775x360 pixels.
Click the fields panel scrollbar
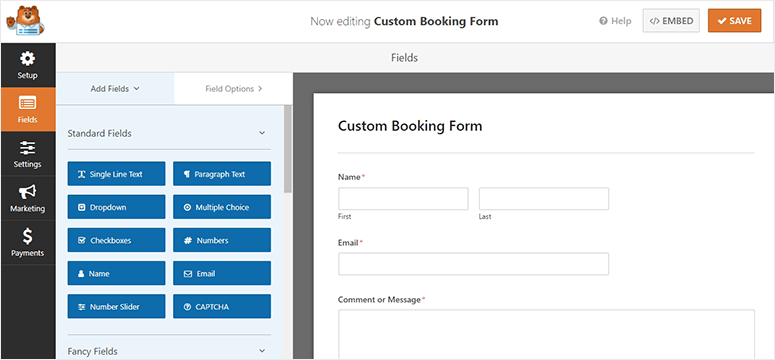click(288, 149)
